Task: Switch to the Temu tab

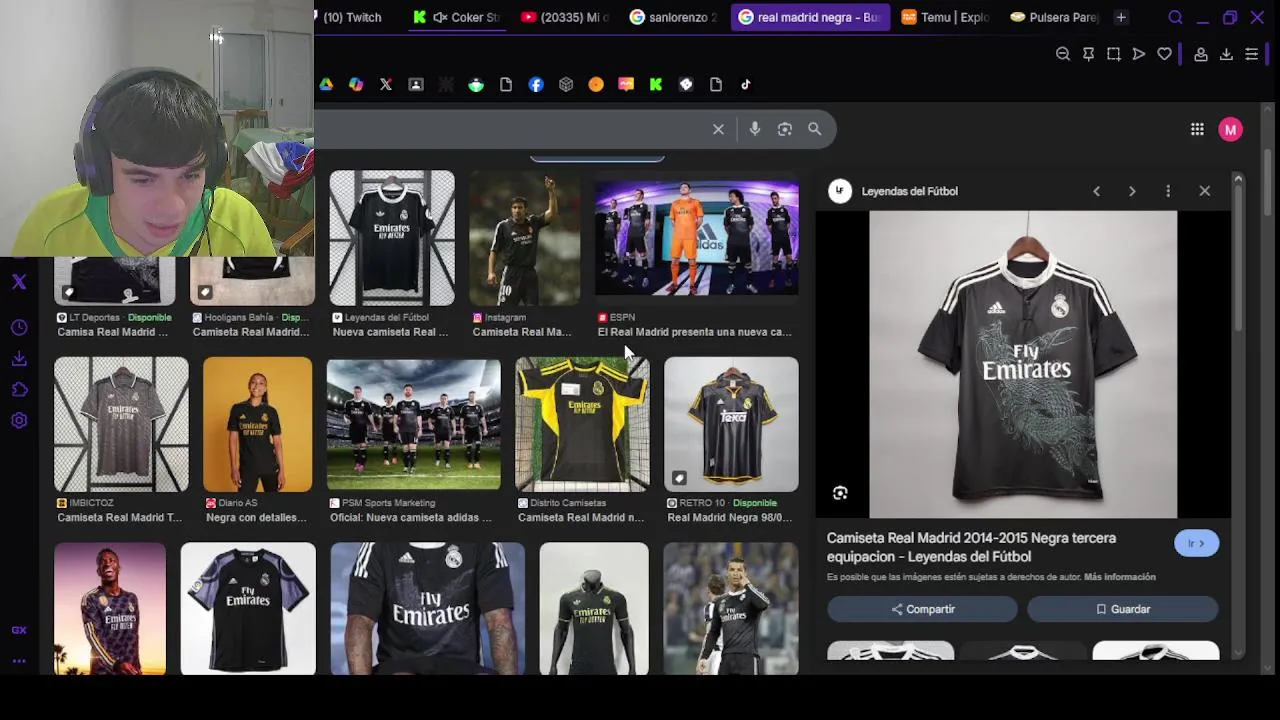Action: 945,17
